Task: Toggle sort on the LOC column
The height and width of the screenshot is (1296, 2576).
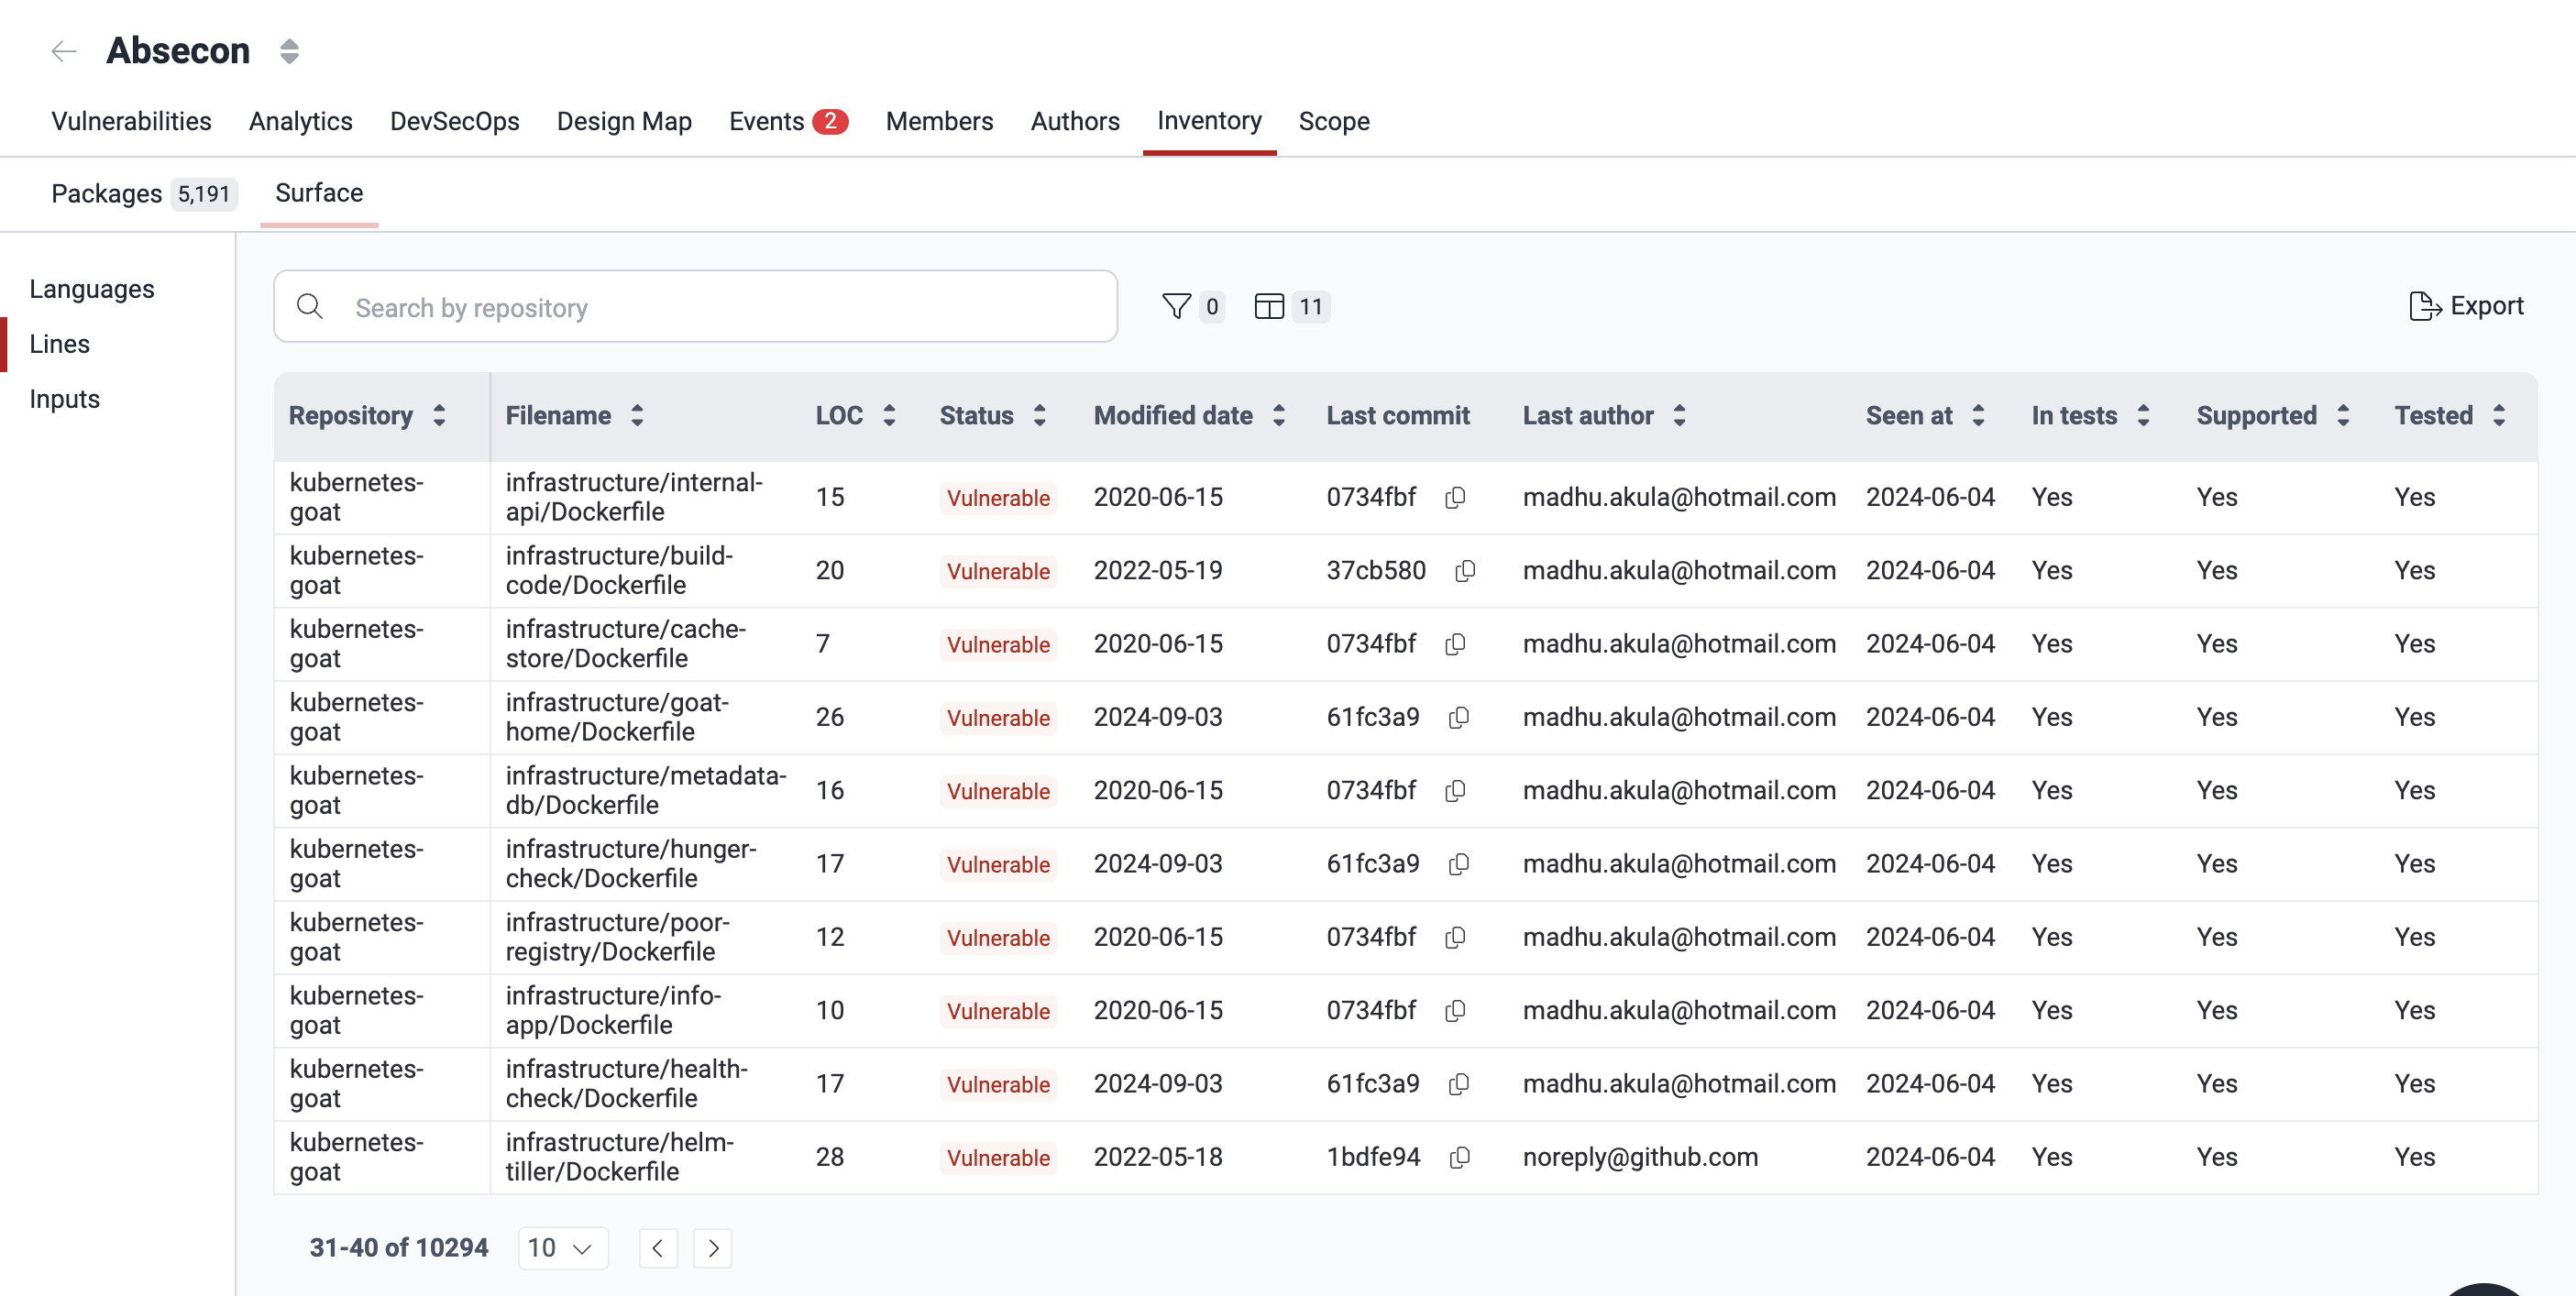Action: pos(889,415)
